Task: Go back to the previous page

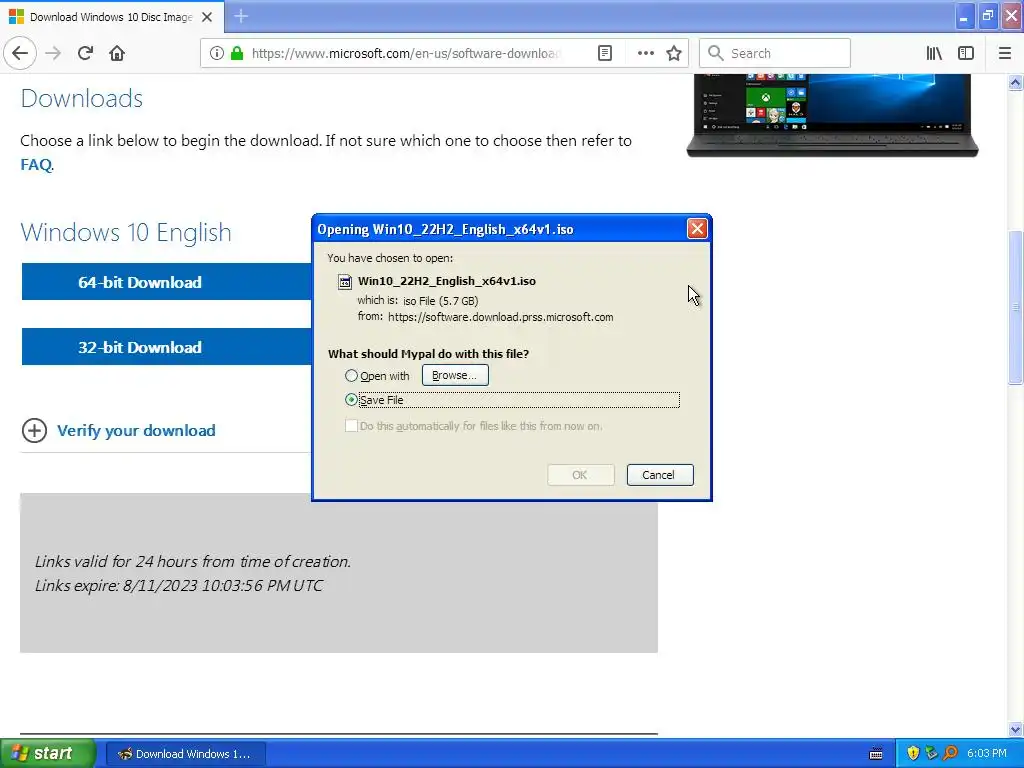Action: pos(20,54)
